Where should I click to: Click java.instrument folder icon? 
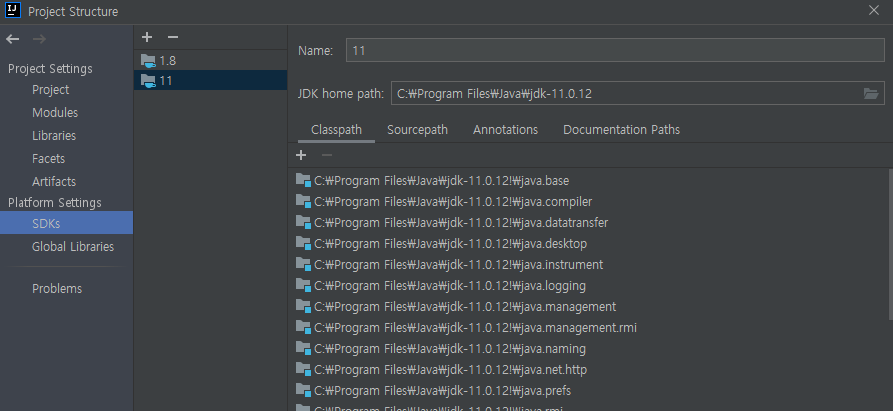(x=303, y=265)
